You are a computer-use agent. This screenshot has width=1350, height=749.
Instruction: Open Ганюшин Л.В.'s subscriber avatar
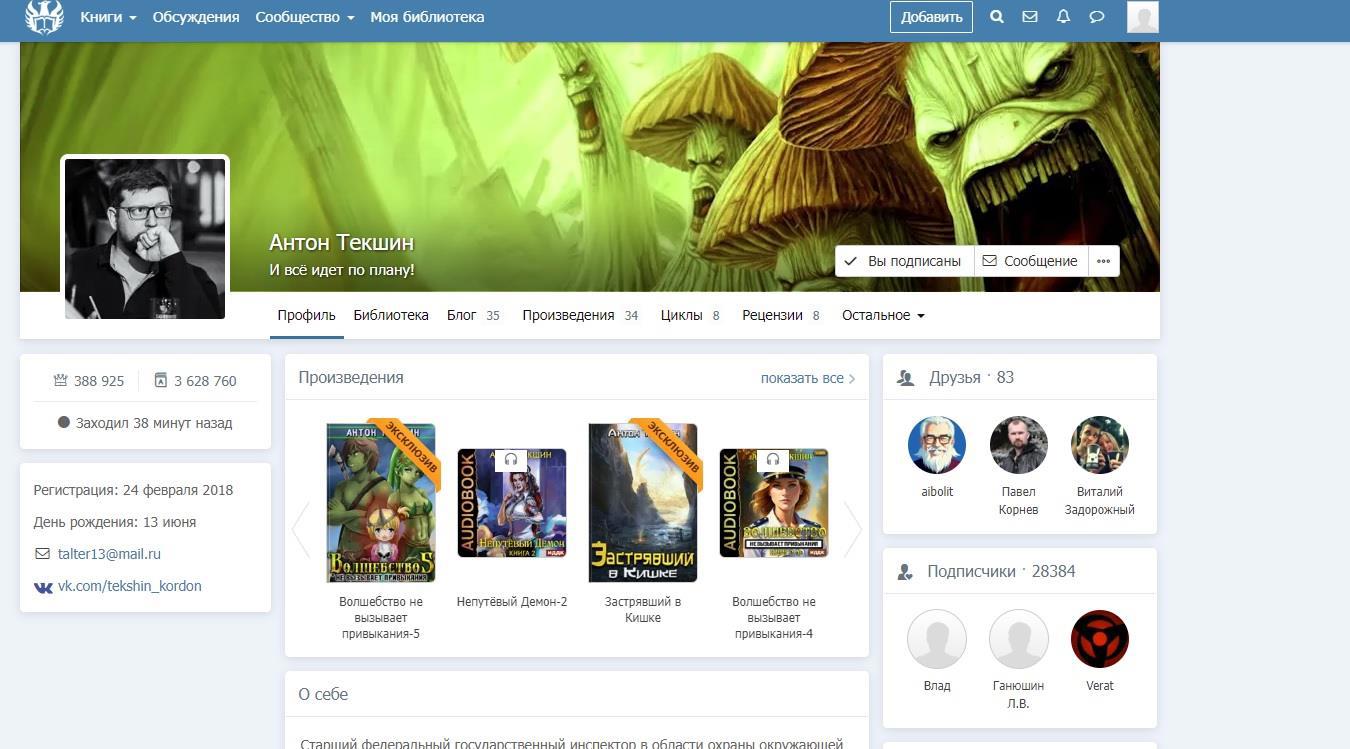(1019, 639)
